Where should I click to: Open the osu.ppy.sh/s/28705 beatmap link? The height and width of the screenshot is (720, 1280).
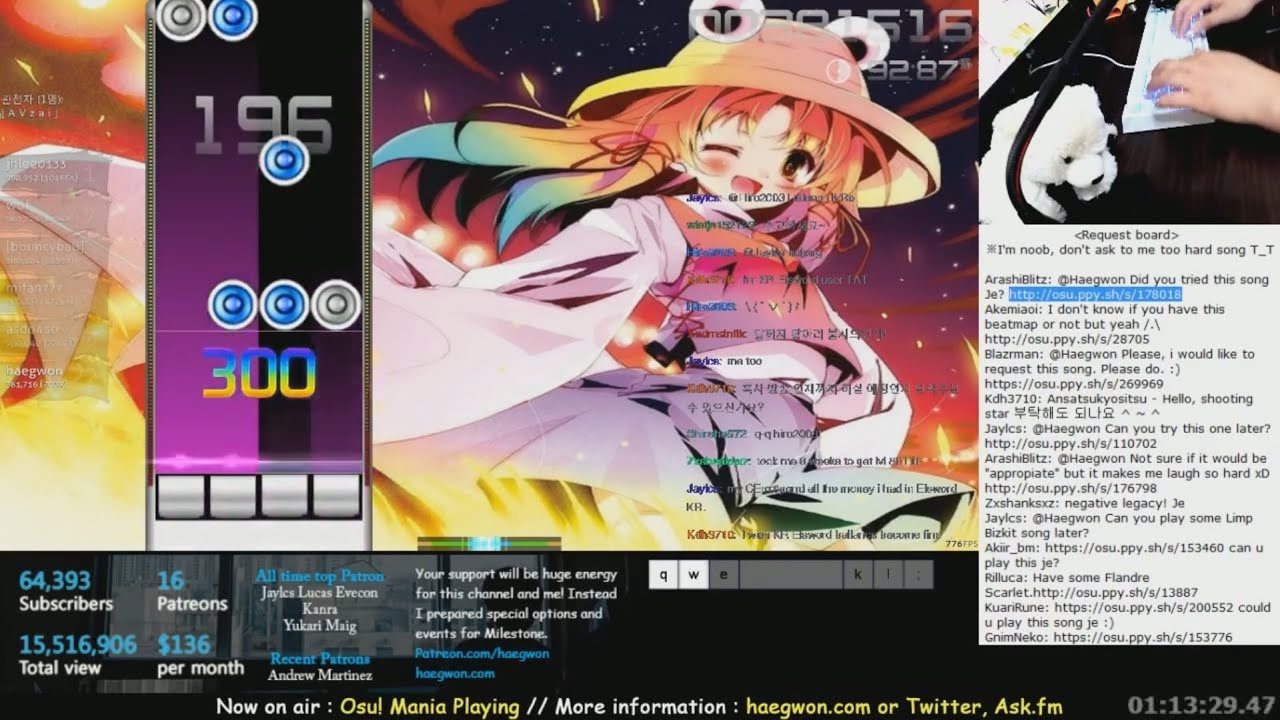pos(1067,339)
